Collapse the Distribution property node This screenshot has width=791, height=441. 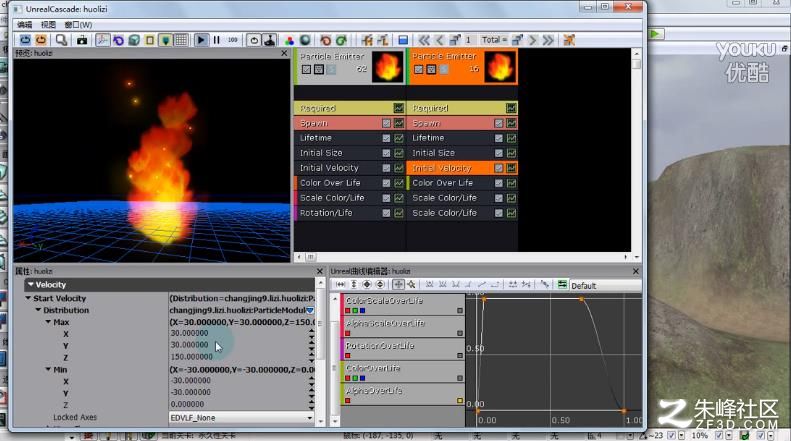click(38, 310)
